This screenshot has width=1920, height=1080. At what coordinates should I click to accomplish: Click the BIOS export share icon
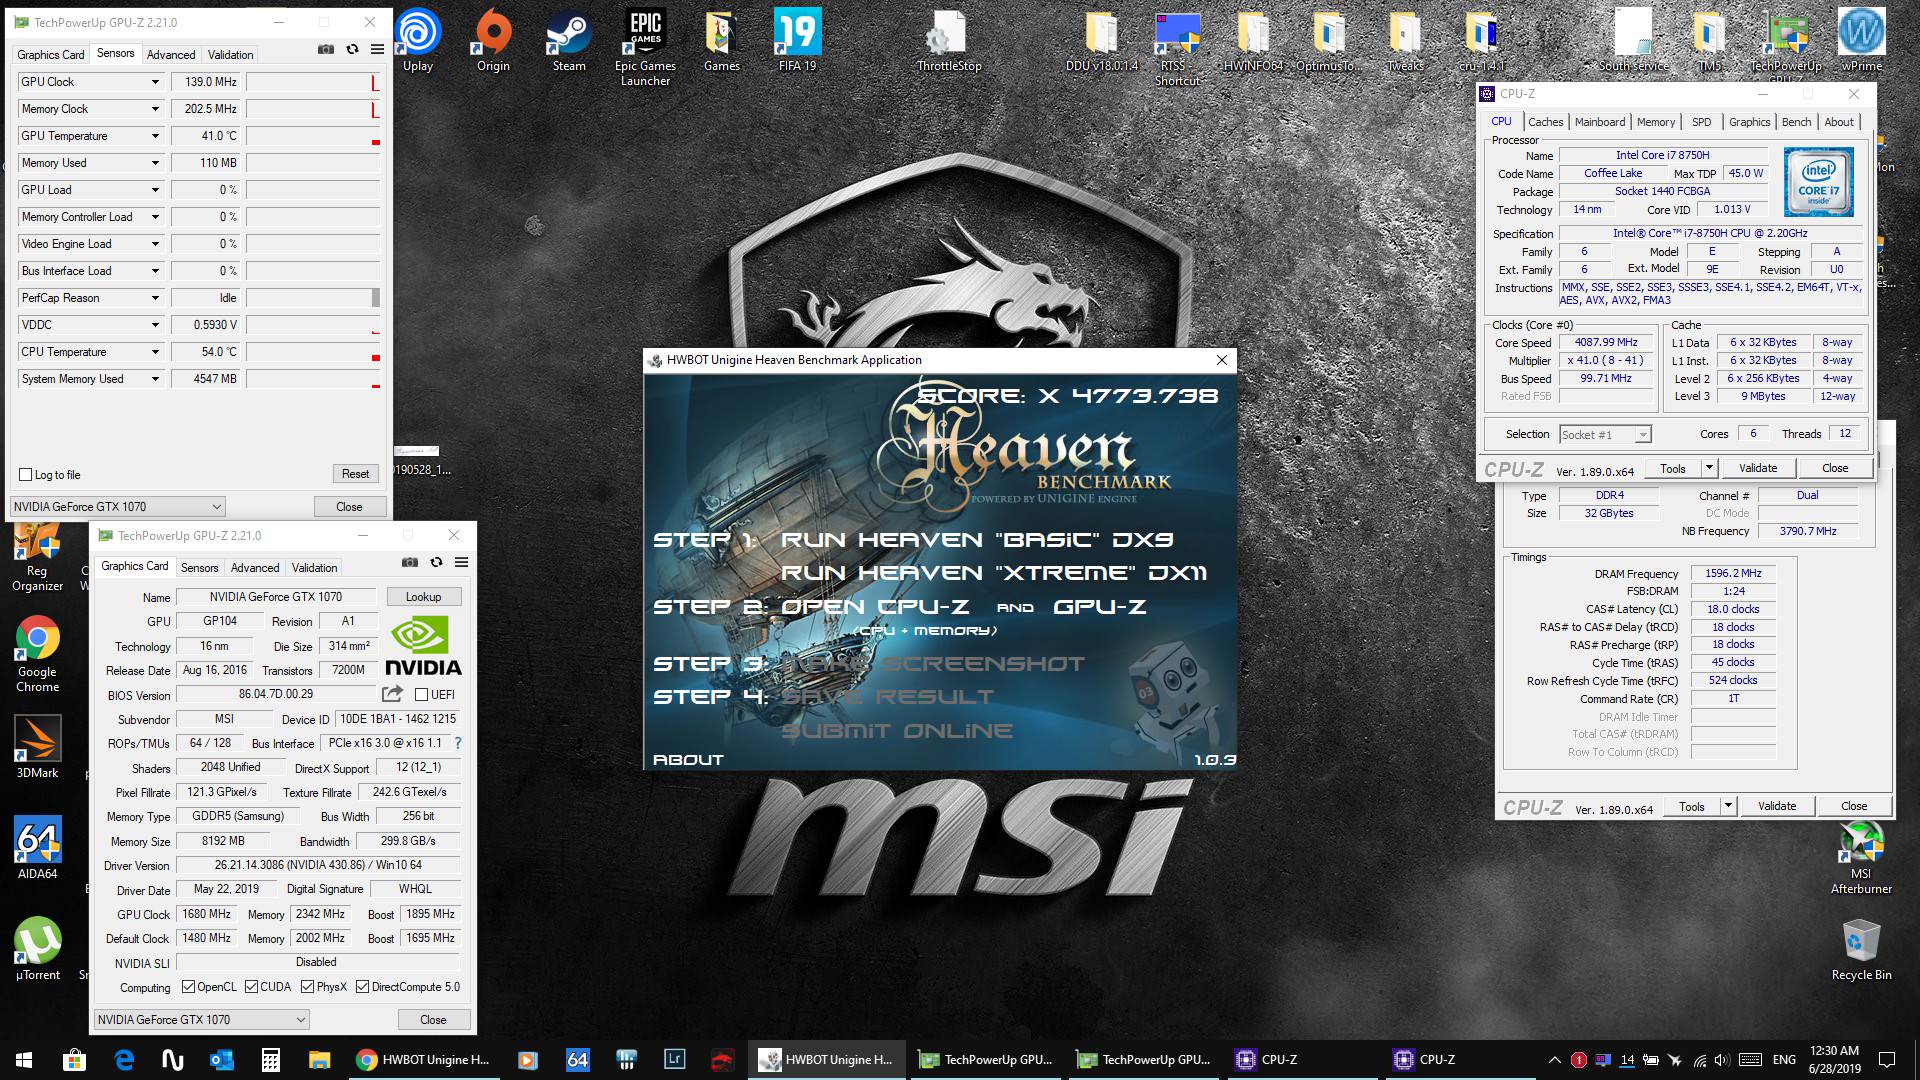click(x=392, y=693)
